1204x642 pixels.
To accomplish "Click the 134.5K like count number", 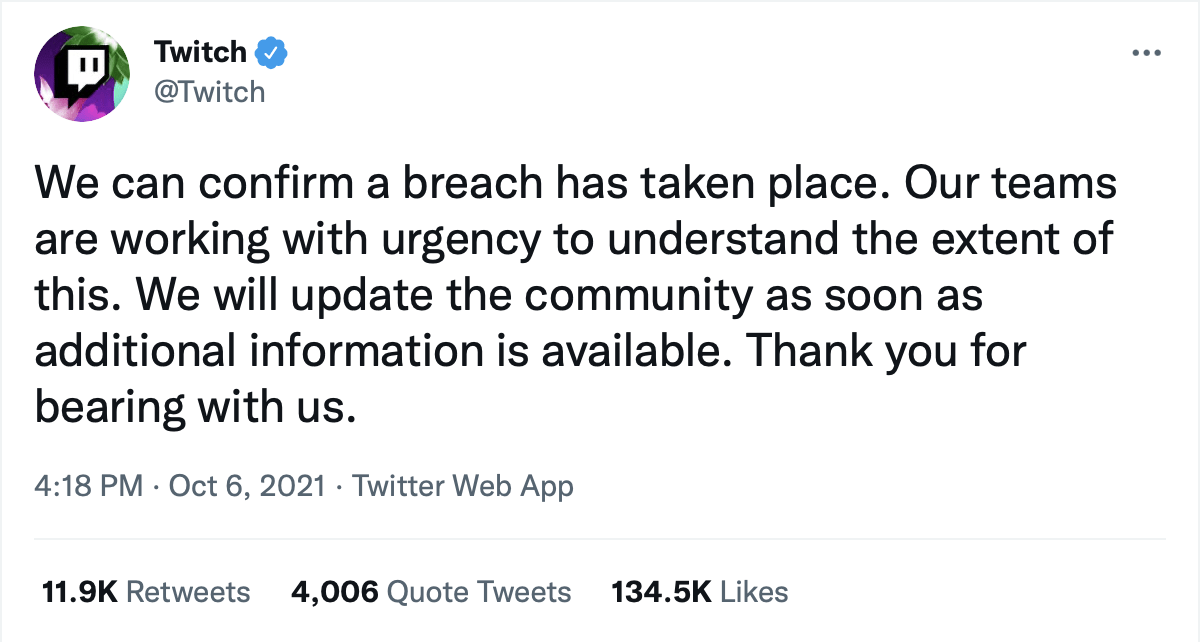I will point(661,592).
